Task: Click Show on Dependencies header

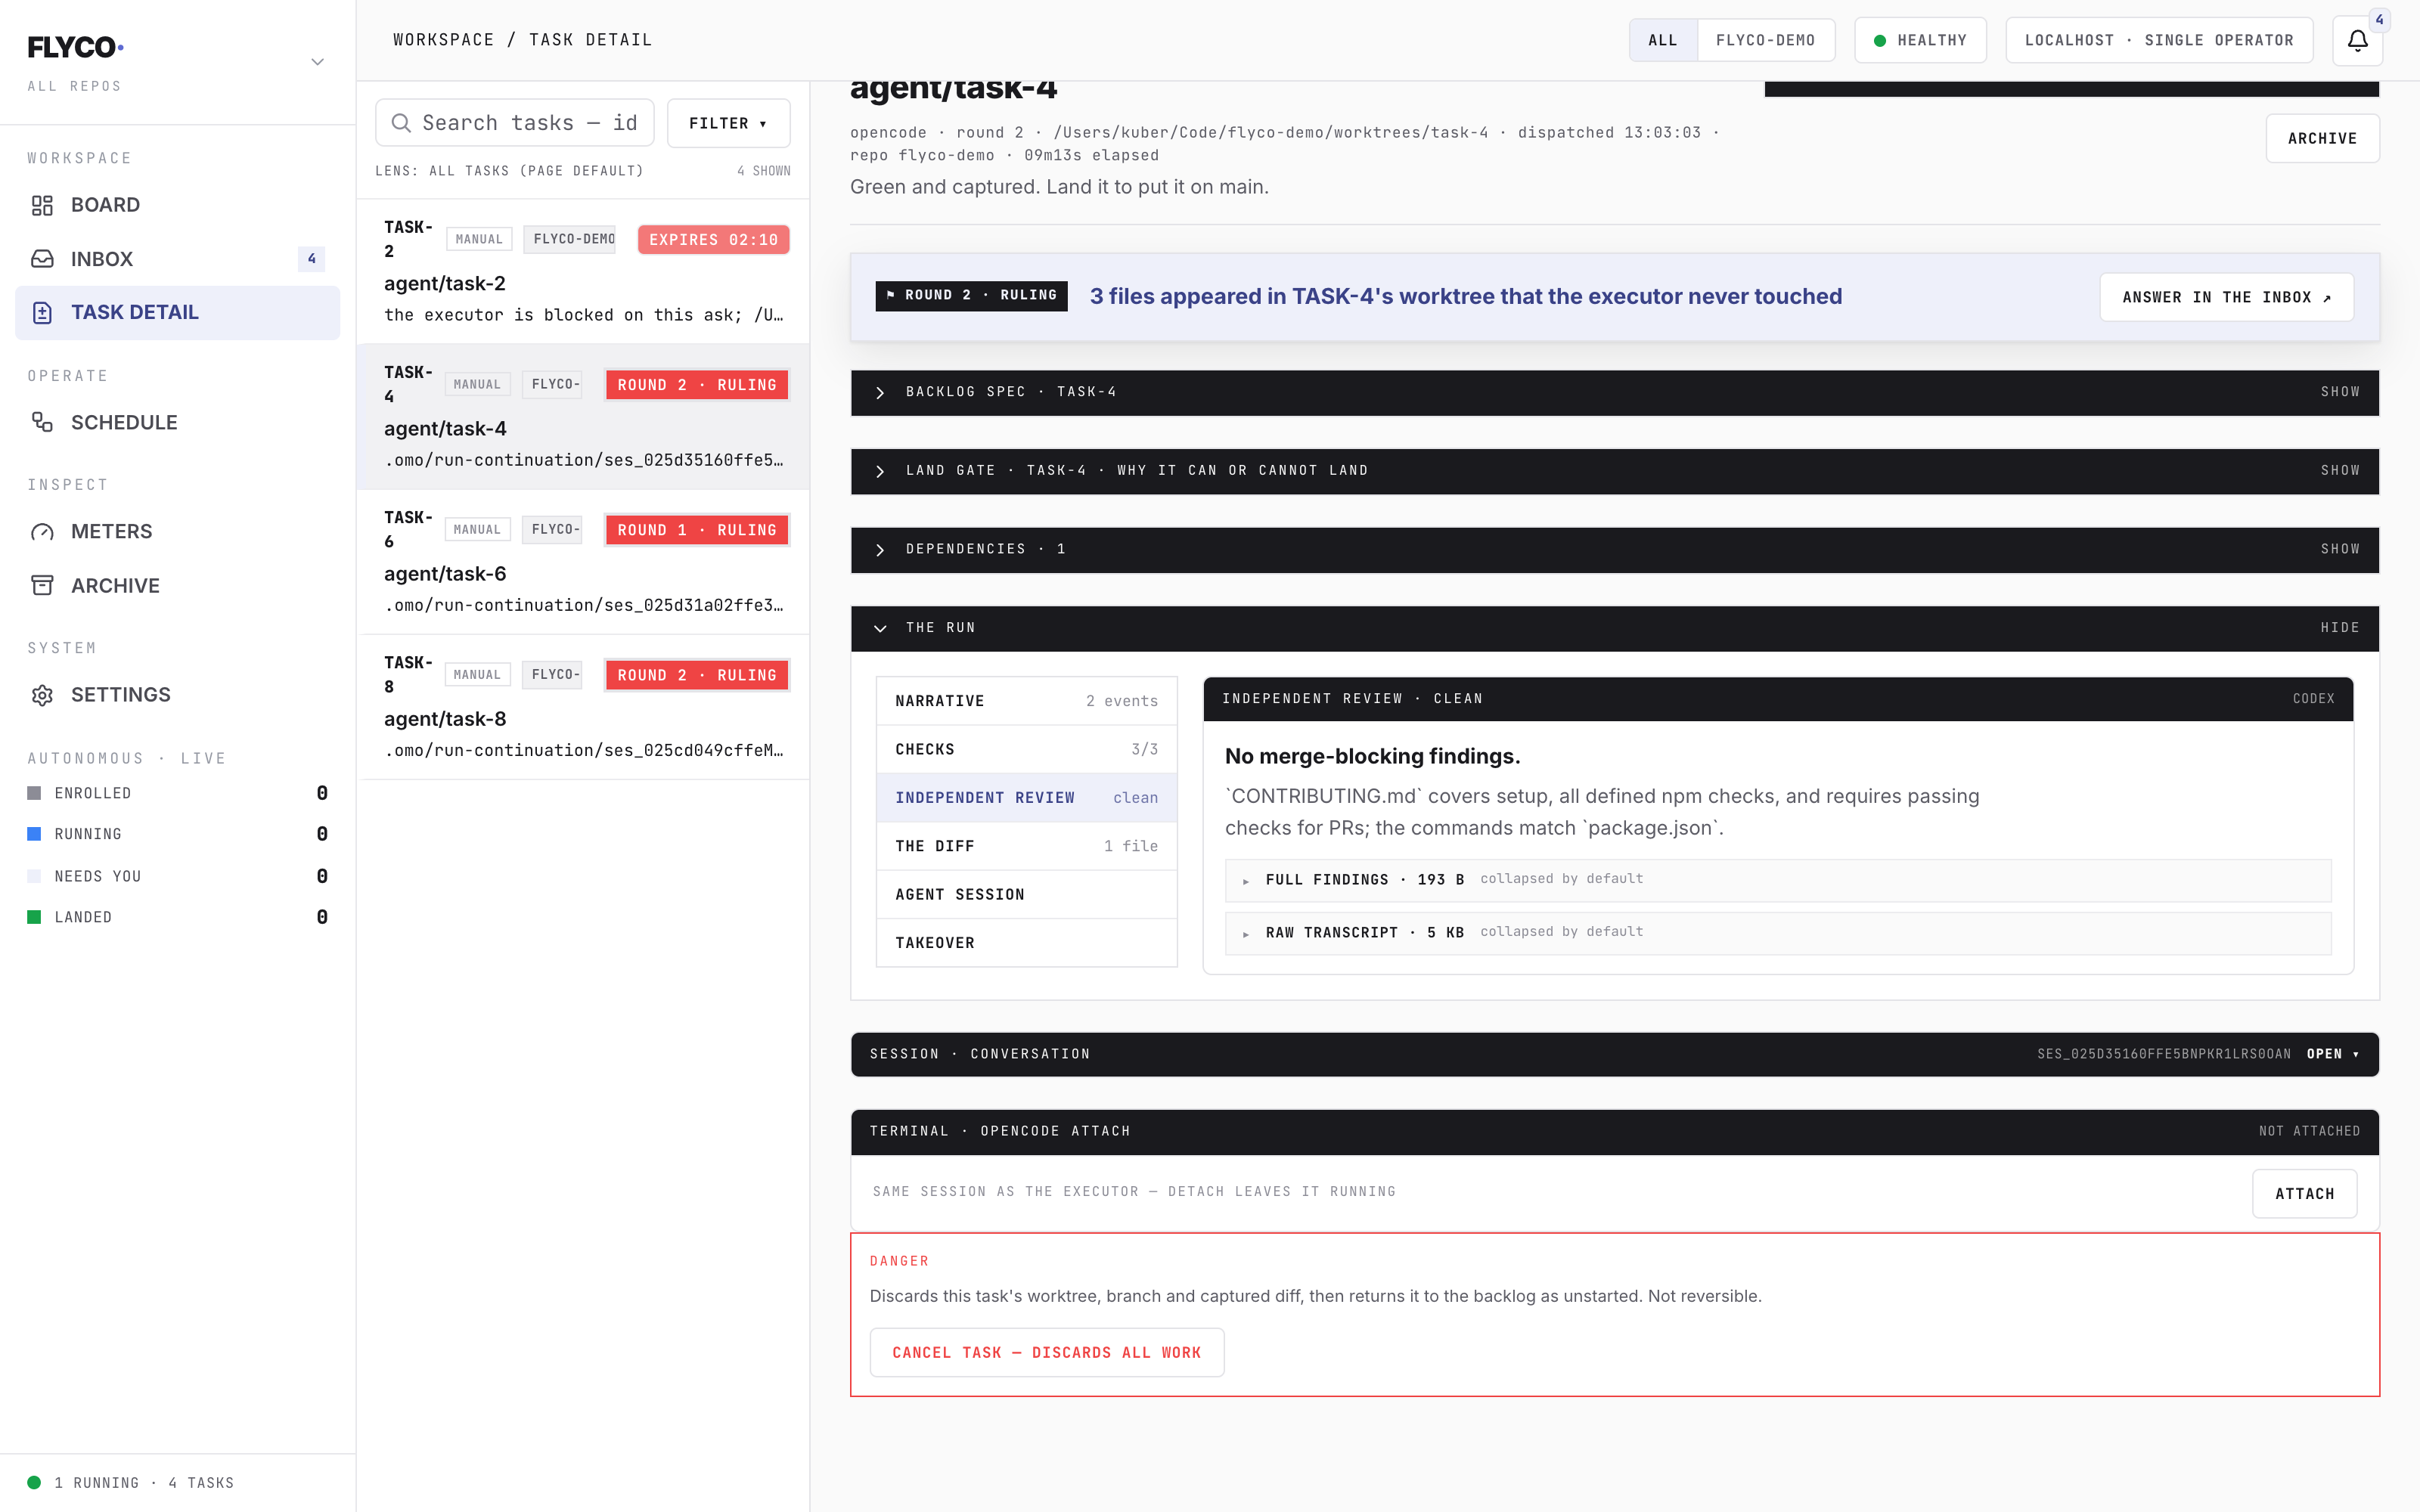Action: 2339,550
